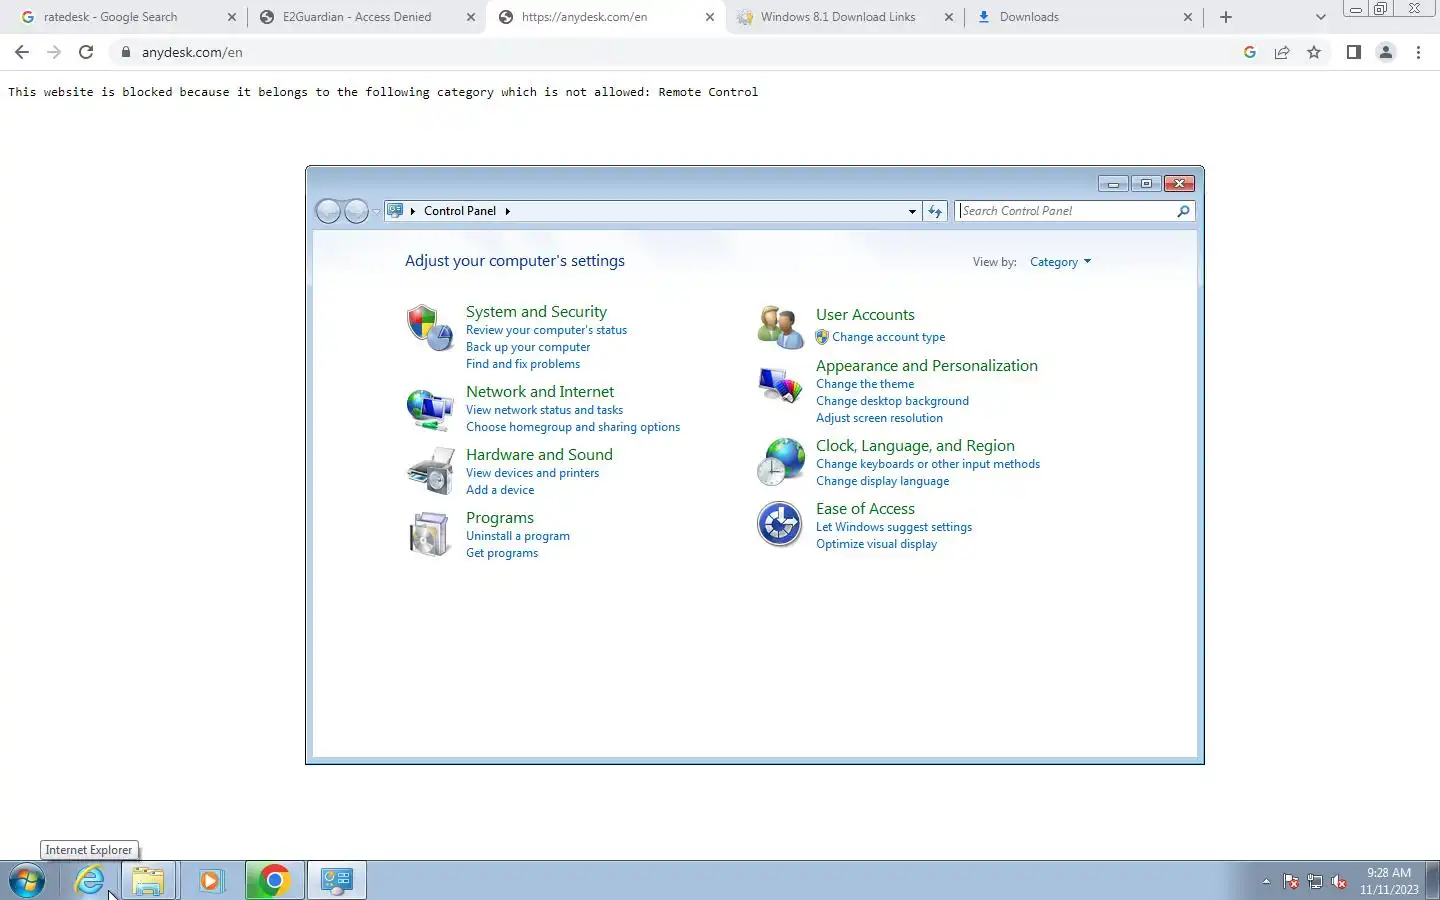The image size is (1440, 900).
Task: Click the Control Panel back arrow button
Action: pyautogui.click(x=328, y=211)
